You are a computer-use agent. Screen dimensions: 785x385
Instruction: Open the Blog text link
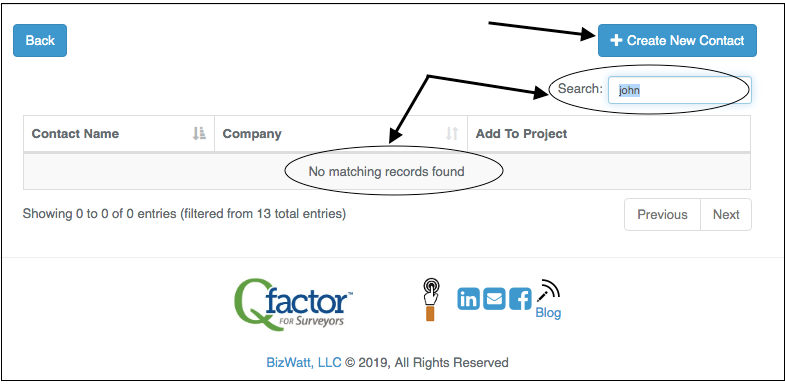coord(548,313)
